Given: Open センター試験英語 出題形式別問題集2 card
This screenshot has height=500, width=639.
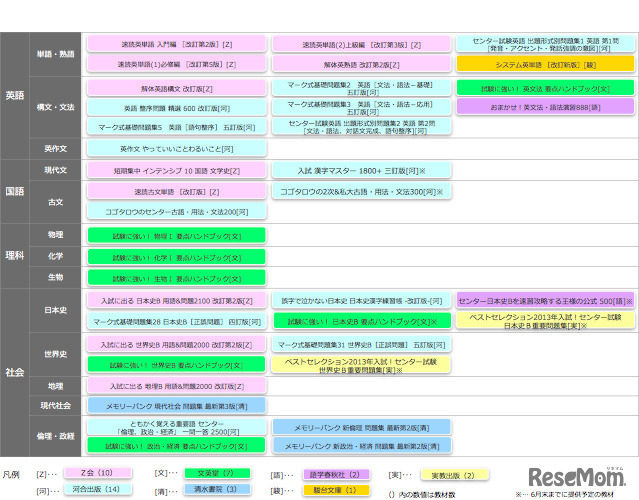Looking at the screenshot, I should tap(361, 127).
